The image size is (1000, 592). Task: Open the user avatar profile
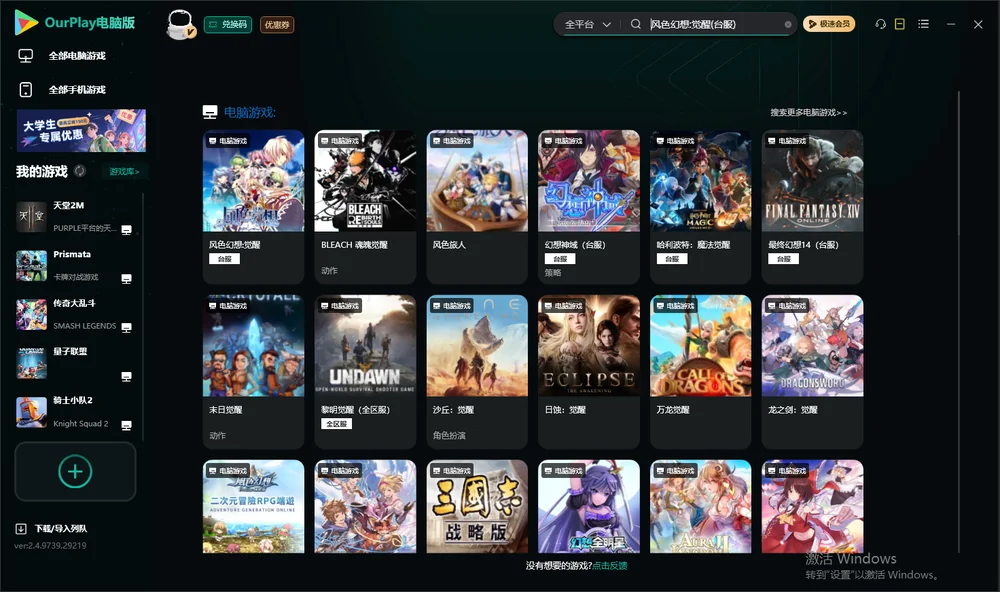tap(180, 24)
